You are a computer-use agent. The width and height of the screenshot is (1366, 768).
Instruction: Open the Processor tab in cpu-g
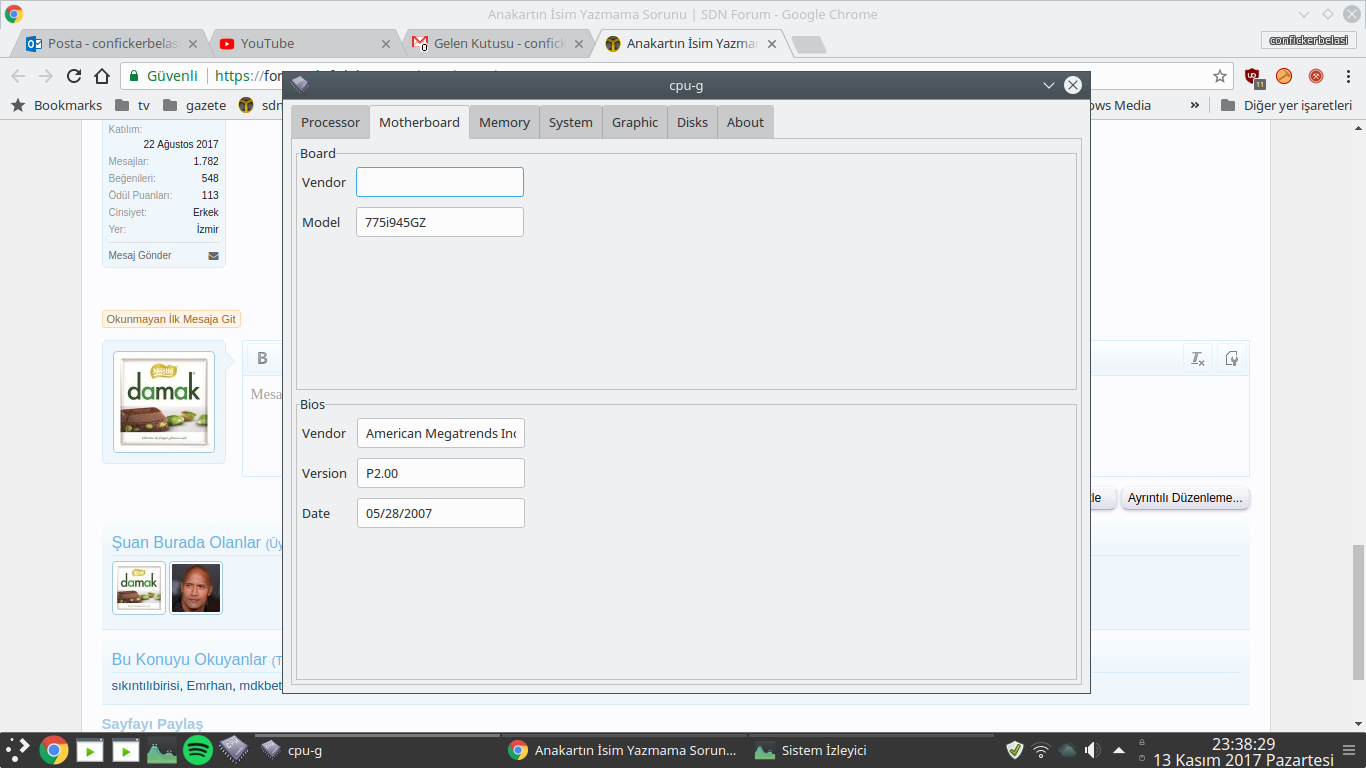[x=330, y=122]
